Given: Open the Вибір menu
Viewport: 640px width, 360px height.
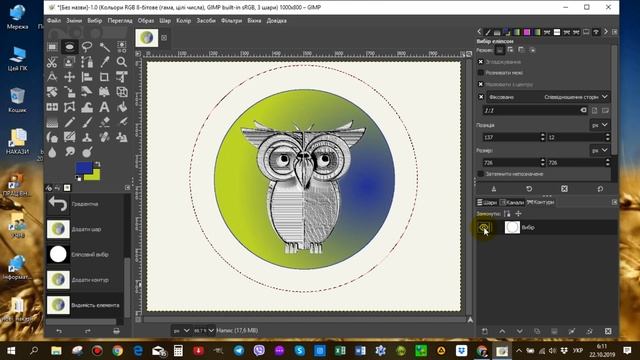Looking at the screenshot, I should [x=94, y=20].
